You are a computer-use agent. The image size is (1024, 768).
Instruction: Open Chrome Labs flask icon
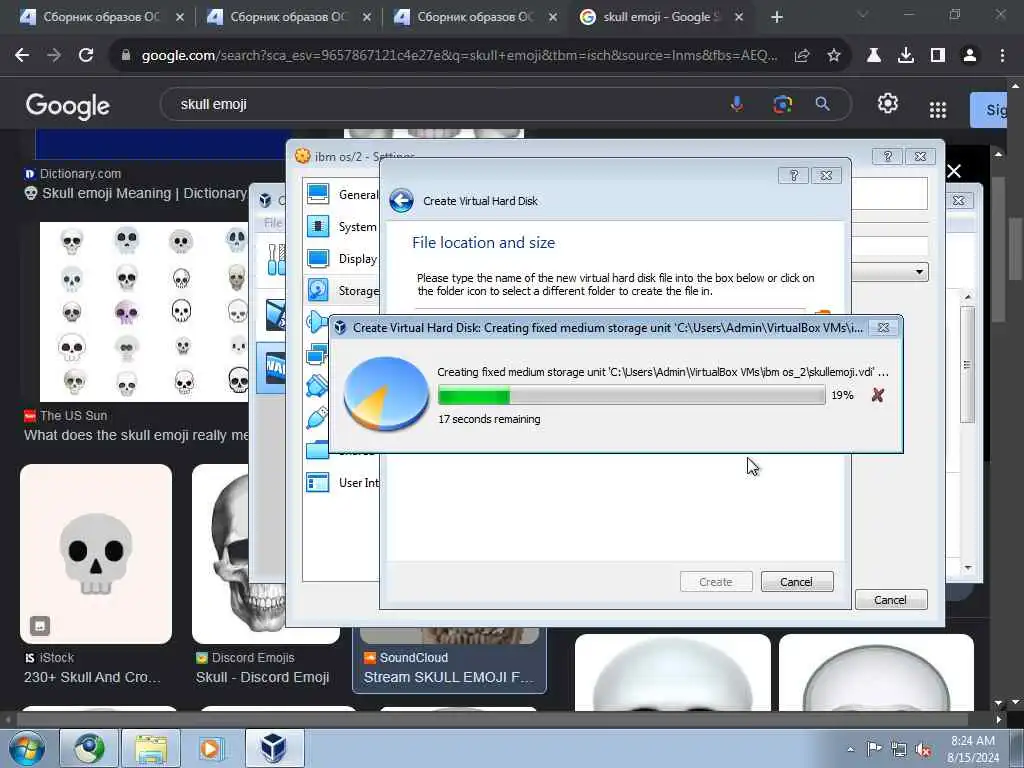(x=874, y=56)
